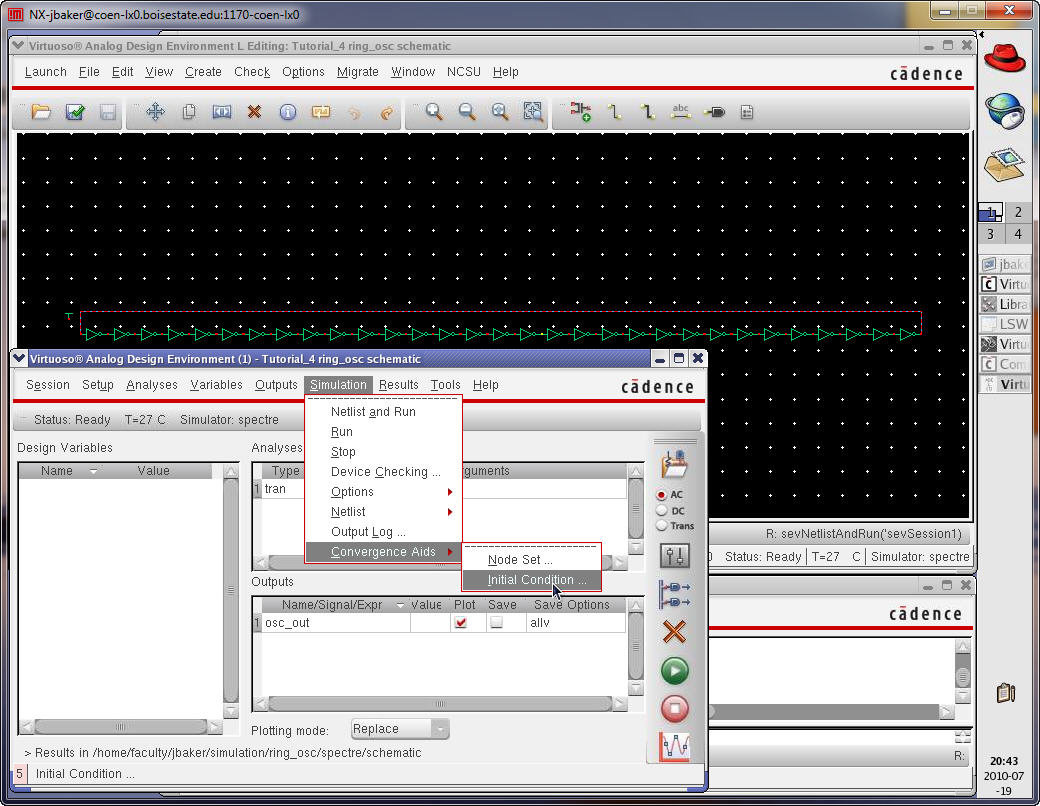Viewport: 1040px width, 806px height.
Task: Open the Results menu in ADE
Action: click(x=398, y=385)
